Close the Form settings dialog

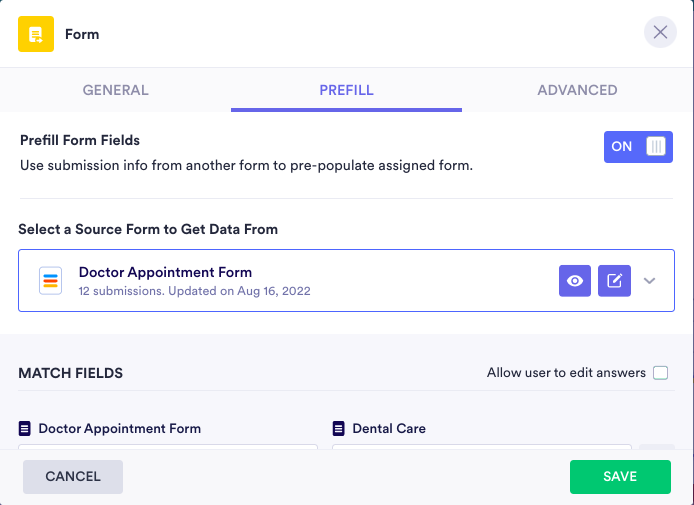pyautogui.click(x=660, y=33)
